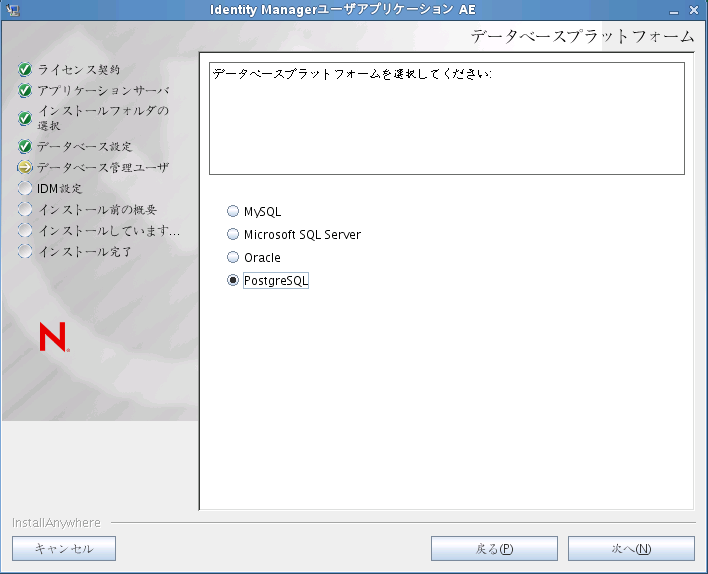The height and width of the screenshot is (574, 708).
Task: Click the インストール前の概要 step label
Action: pyautogui.click(x=98, y=210)
